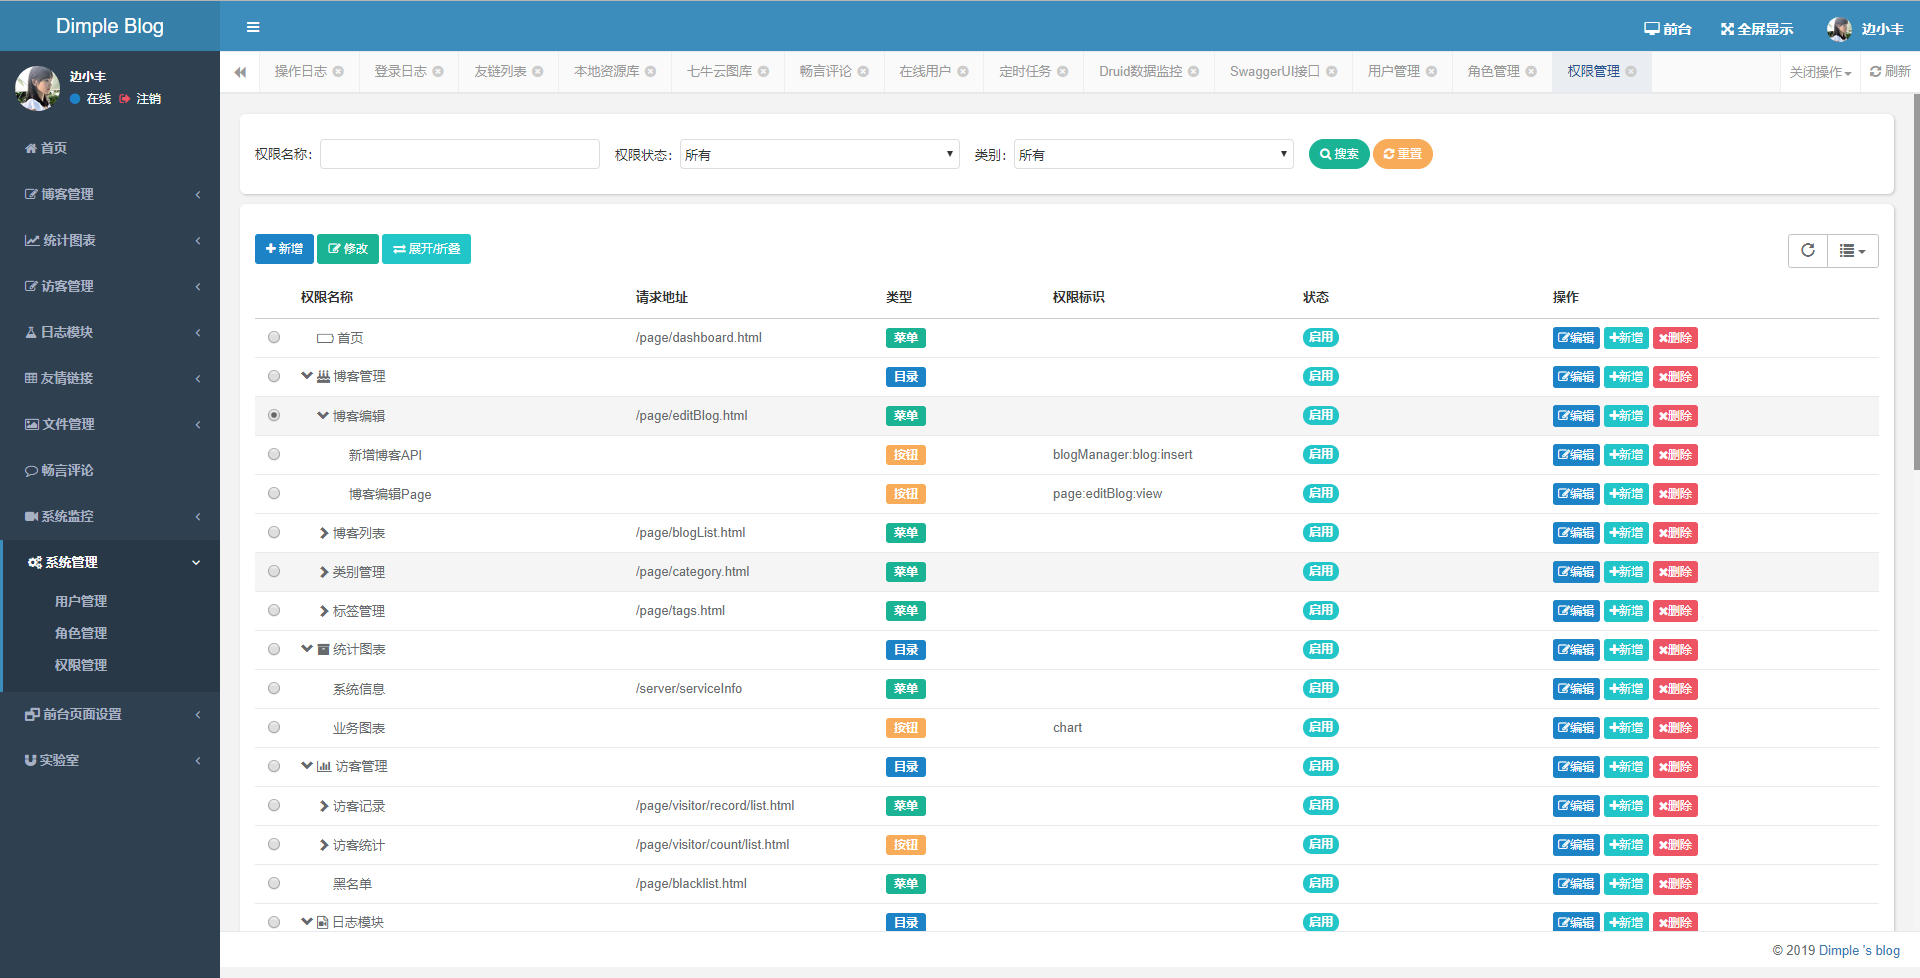Viewport: 1920px width, 978px height.
Task: Select radio button for 业务图表 row
Action: tap(274, 728)
